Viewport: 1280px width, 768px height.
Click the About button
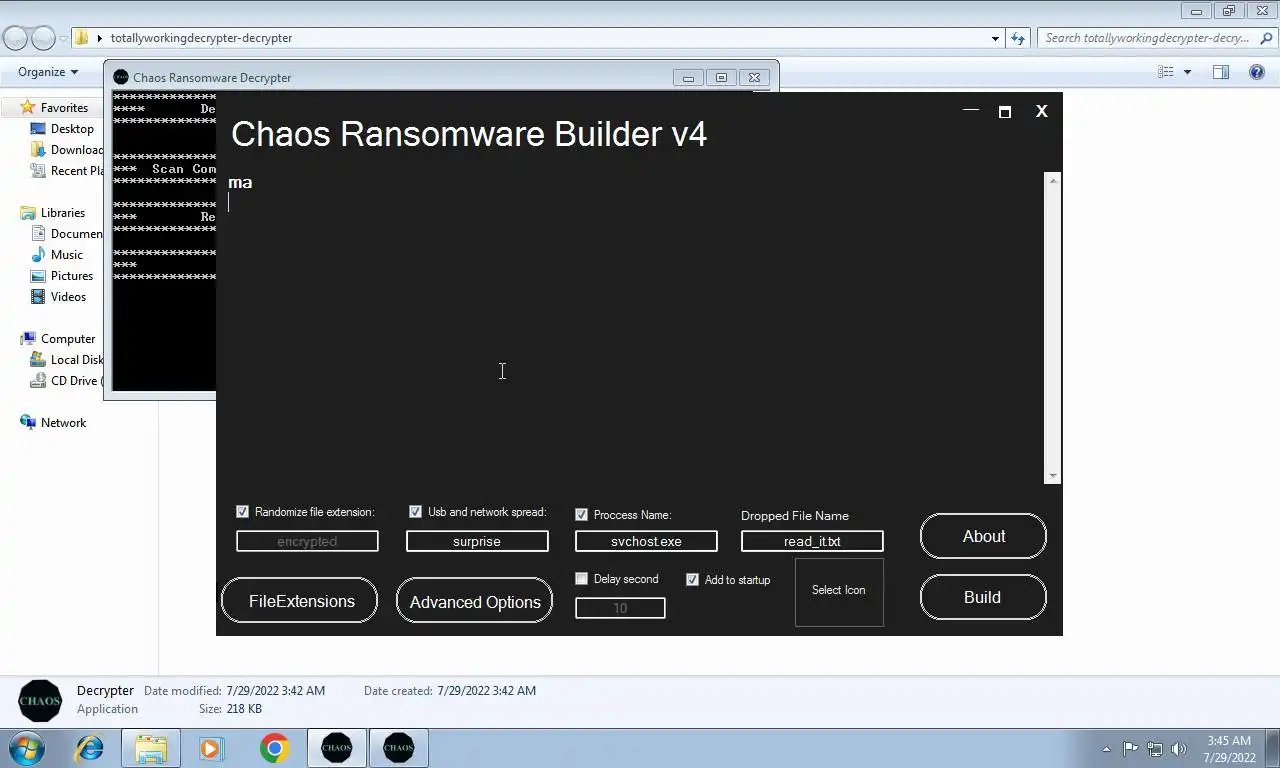[983, 537]
